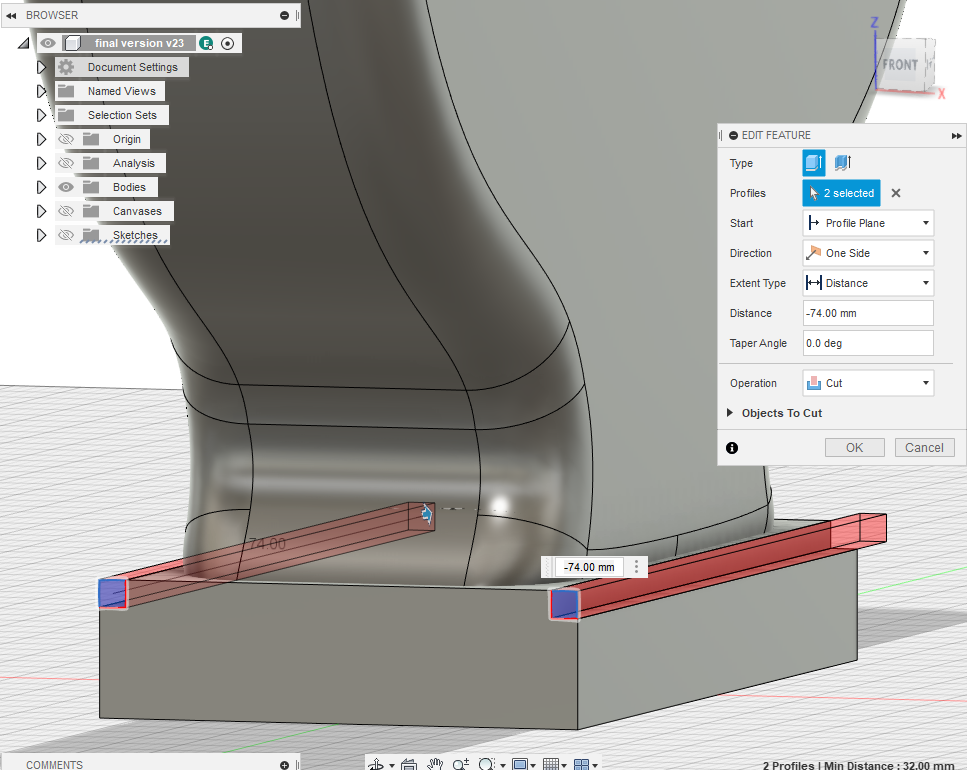The height and width of the screenshot is (770, 967).
Task: Collapse Edit Feature dialog with minus icon
Action: point(733,136)
